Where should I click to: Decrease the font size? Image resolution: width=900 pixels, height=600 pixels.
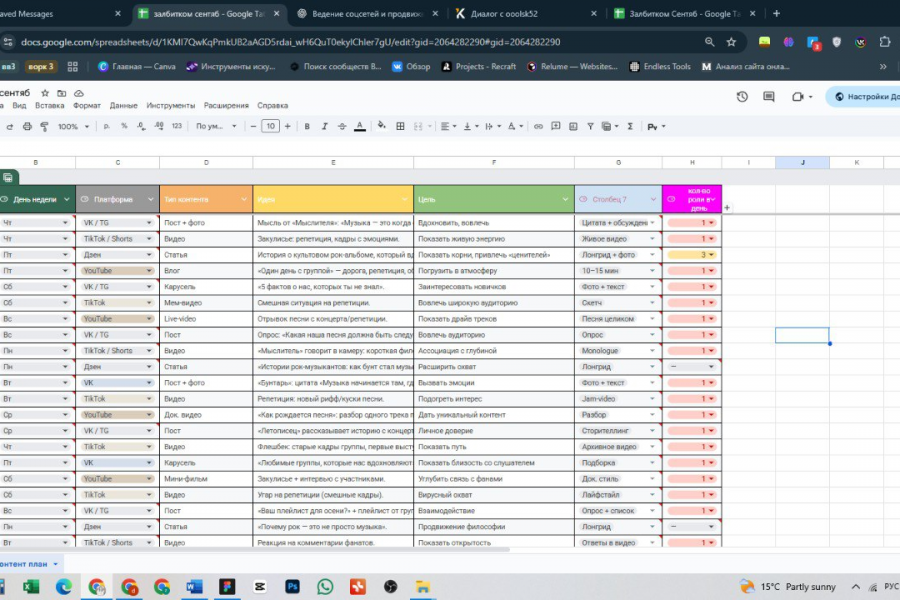[253, 126]
